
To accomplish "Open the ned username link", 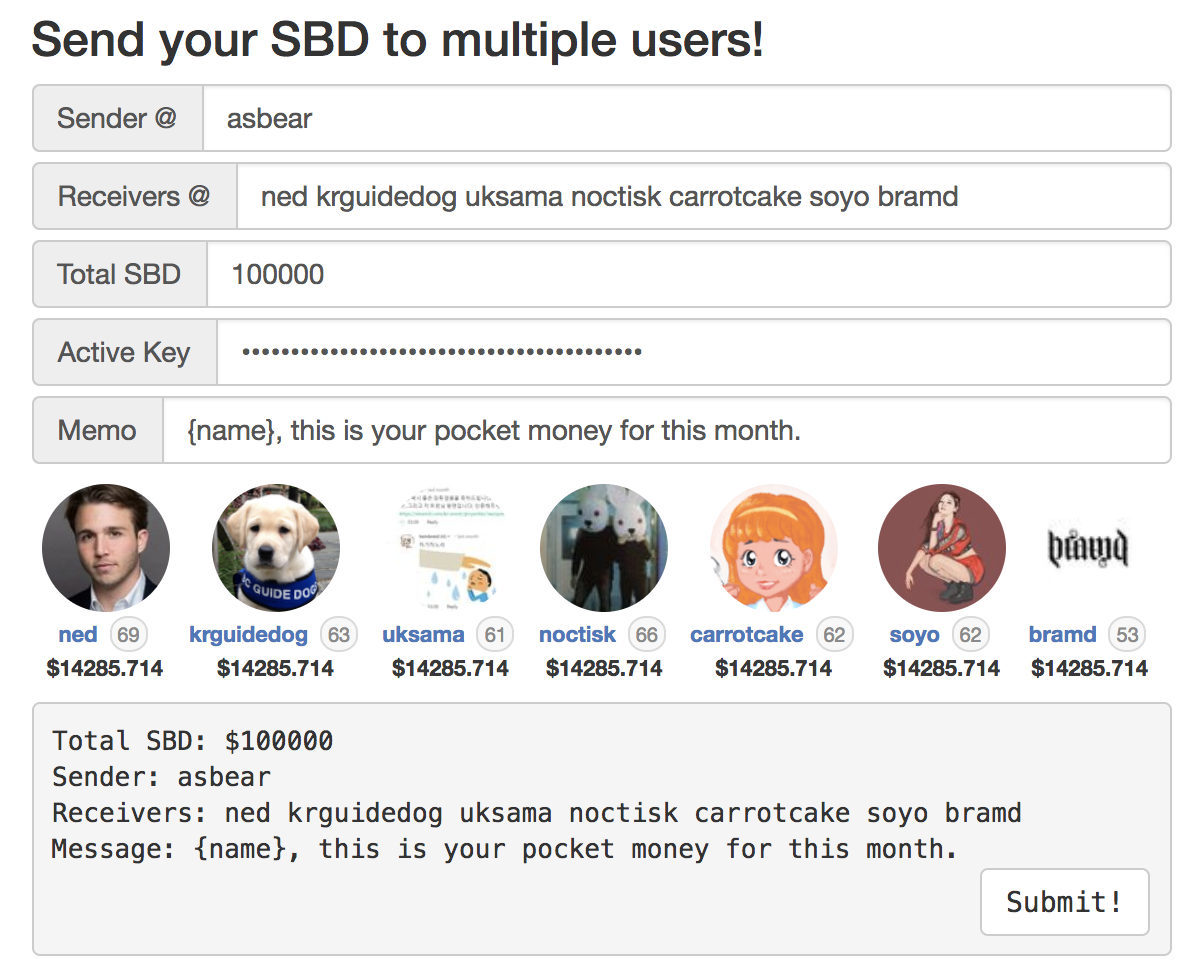I will [x=78, y=635].
